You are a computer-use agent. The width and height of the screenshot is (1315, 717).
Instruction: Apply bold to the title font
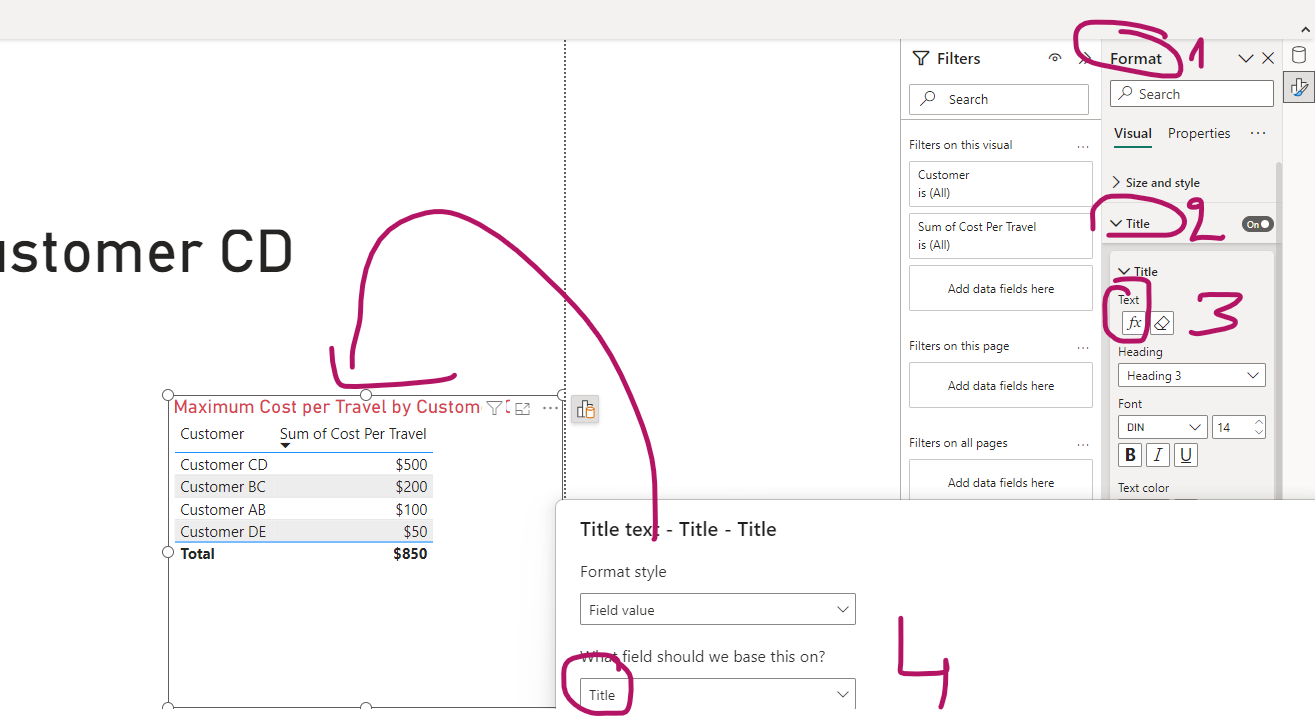1130,455
